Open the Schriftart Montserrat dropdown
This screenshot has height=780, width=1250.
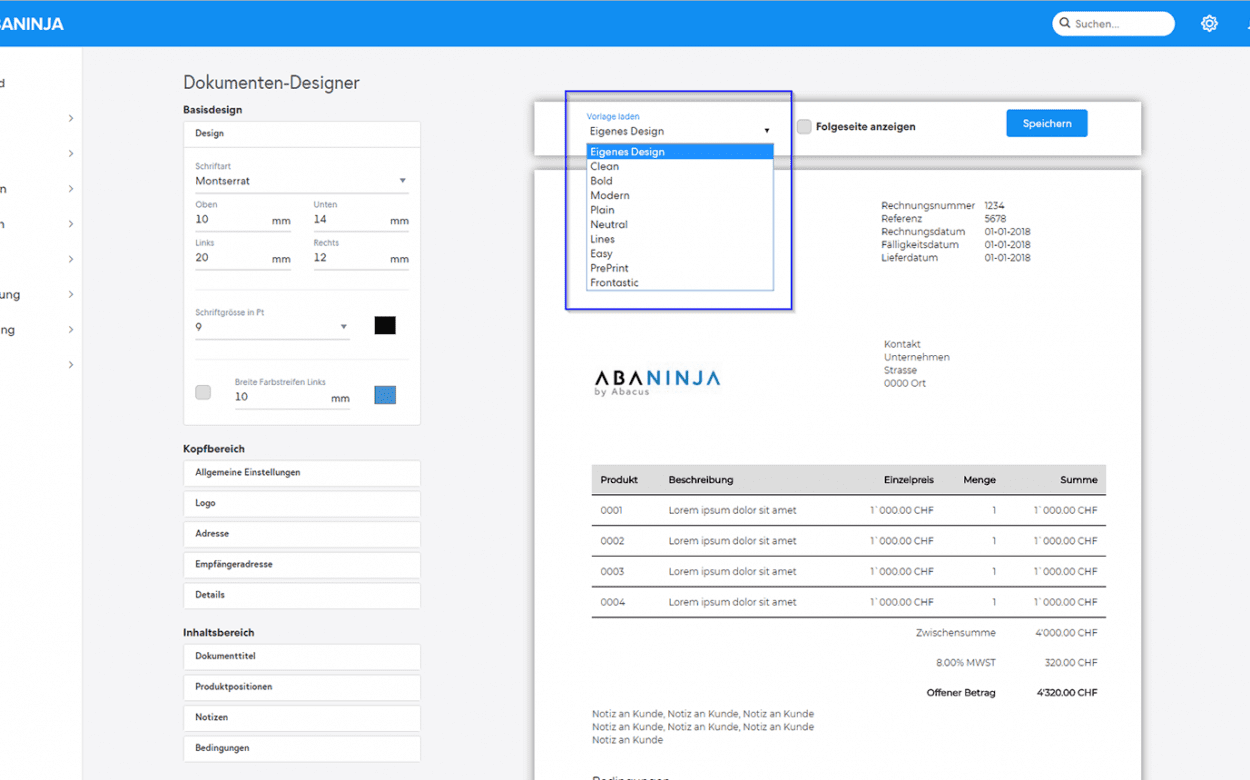(x=300, y=181)
